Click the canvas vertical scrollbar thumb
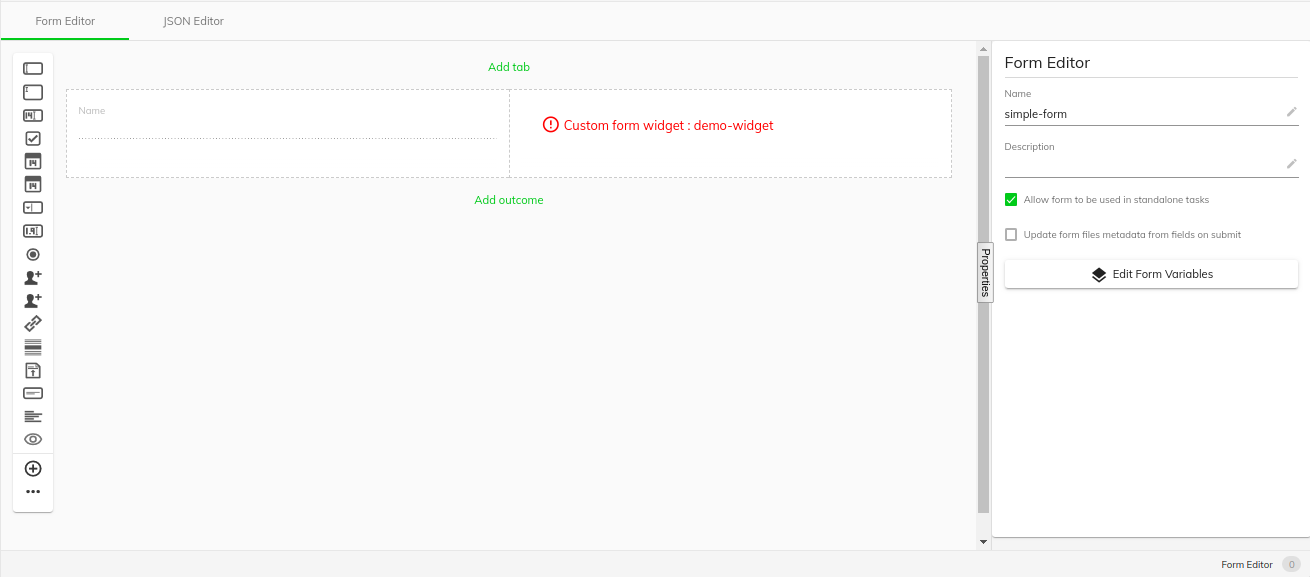Screen dimensions: 1310x577 pyautogui.click(x=983, y=285)
